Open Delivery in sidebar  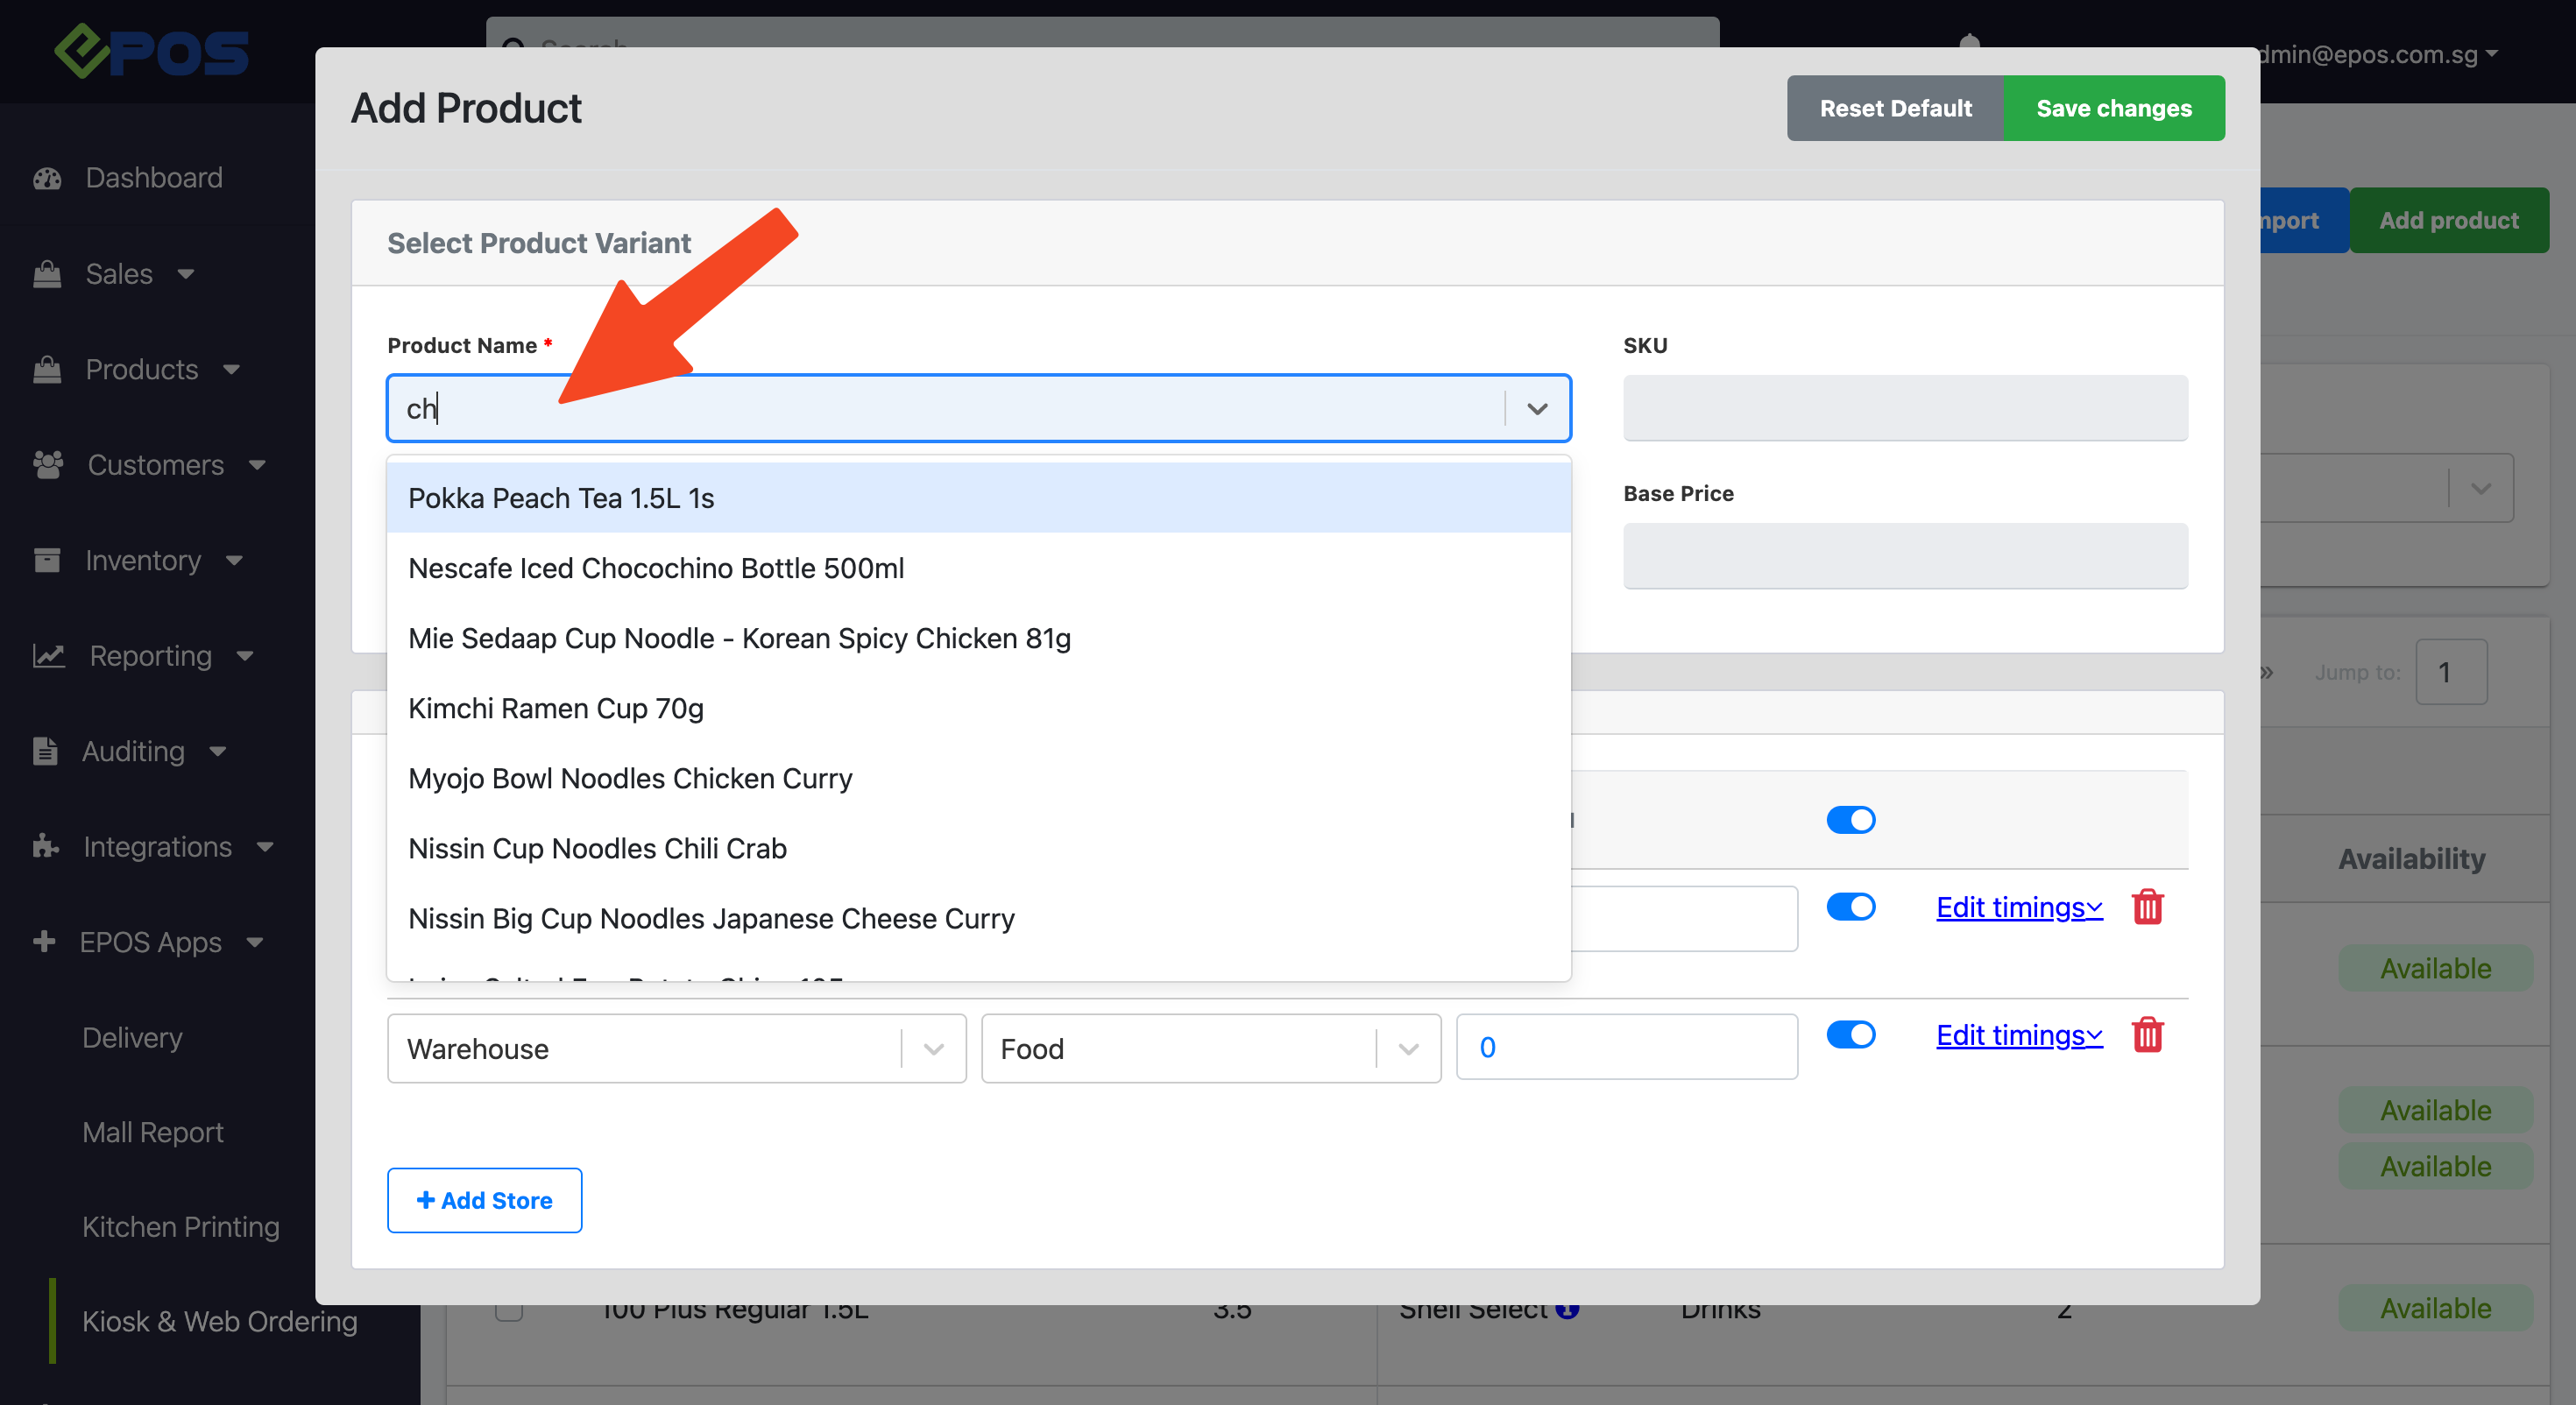point(132,1037)
